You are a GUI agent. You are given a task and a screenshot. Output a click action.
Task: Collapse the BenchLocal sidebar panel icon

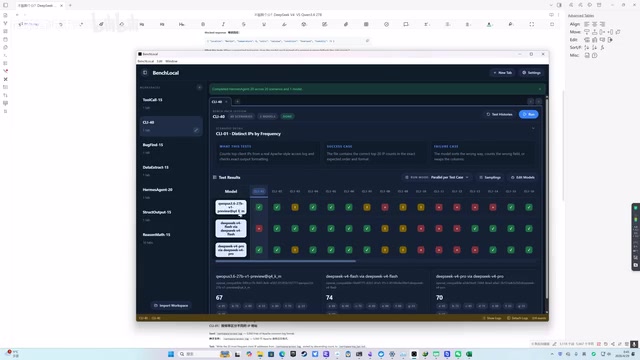pos(145,73)
